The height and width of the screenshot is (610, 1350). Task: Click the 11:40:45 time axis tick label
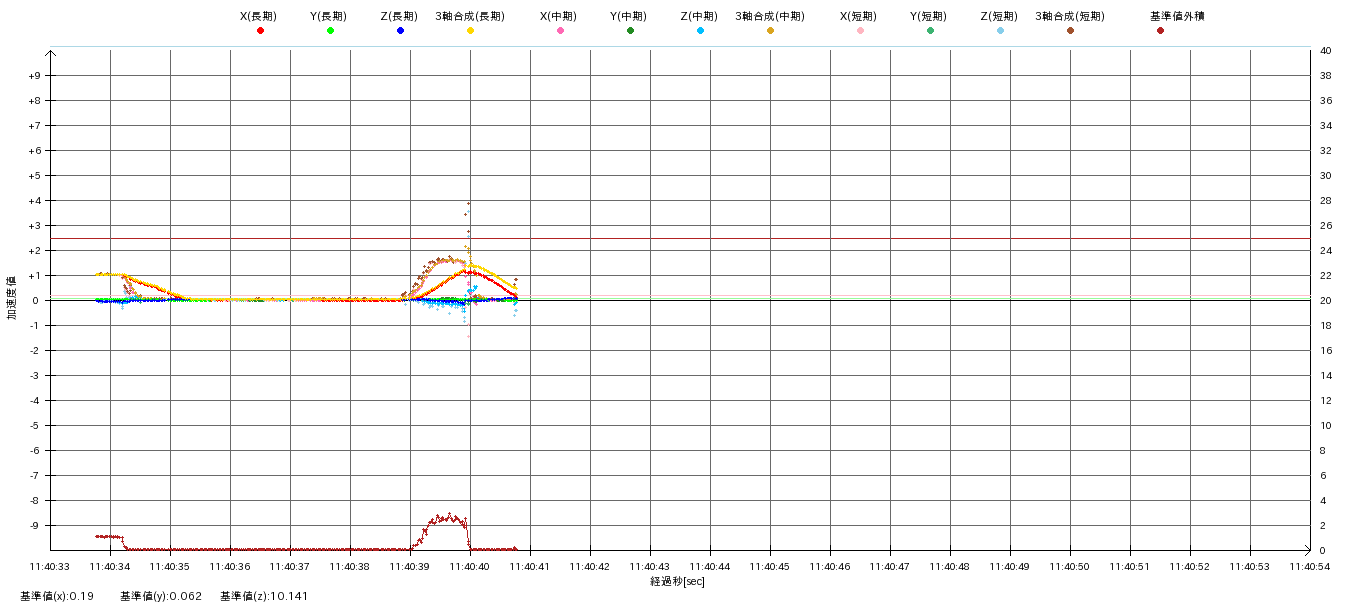(x=769, y=566)
